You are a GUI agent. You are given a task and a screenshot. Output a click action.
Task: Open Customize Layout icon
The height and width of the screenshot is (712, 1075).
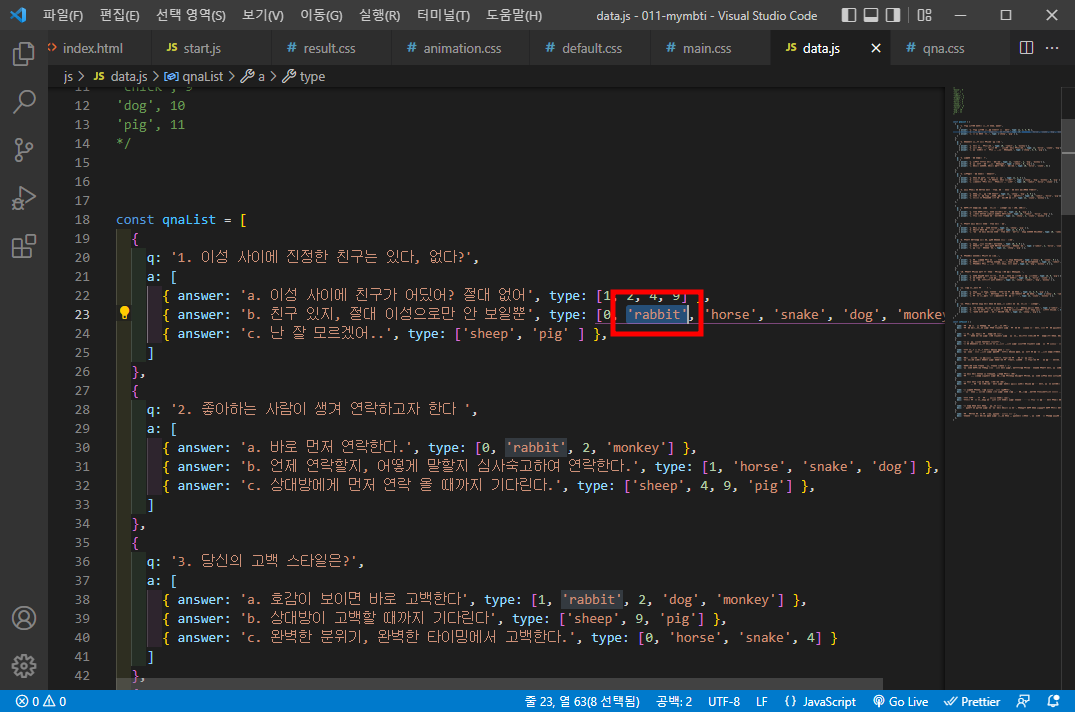coord(925,15)
